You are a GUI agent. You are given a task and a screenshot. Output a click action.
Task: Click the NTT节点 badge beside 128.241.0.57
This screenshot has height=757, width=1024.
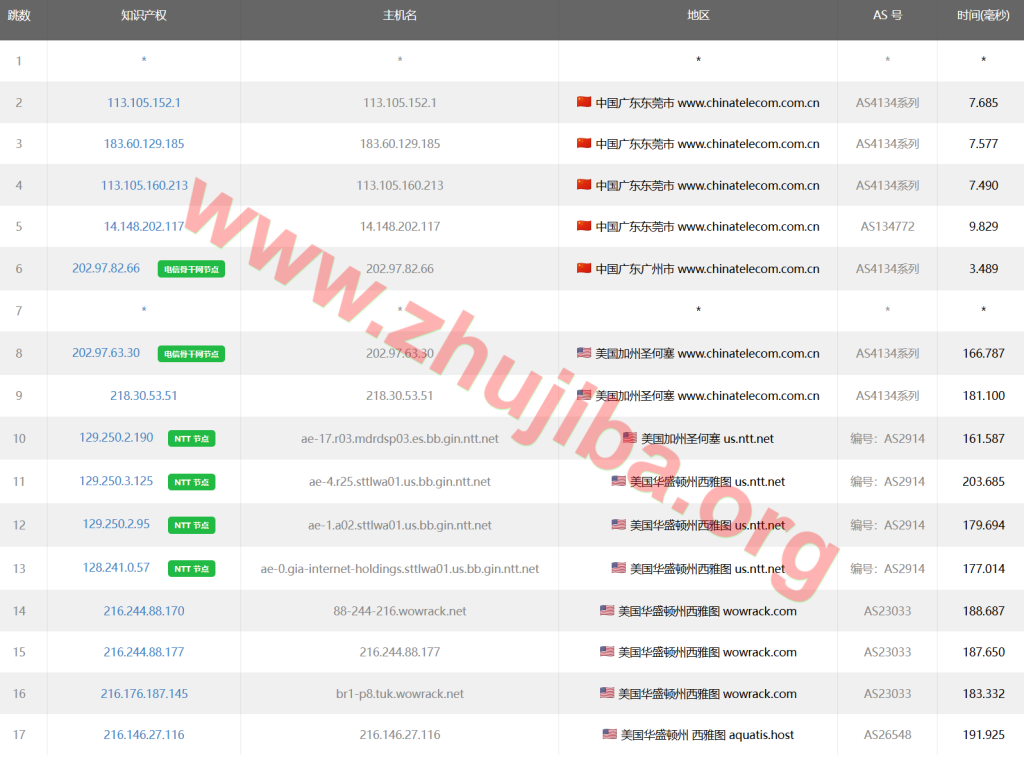pos(191,567)
